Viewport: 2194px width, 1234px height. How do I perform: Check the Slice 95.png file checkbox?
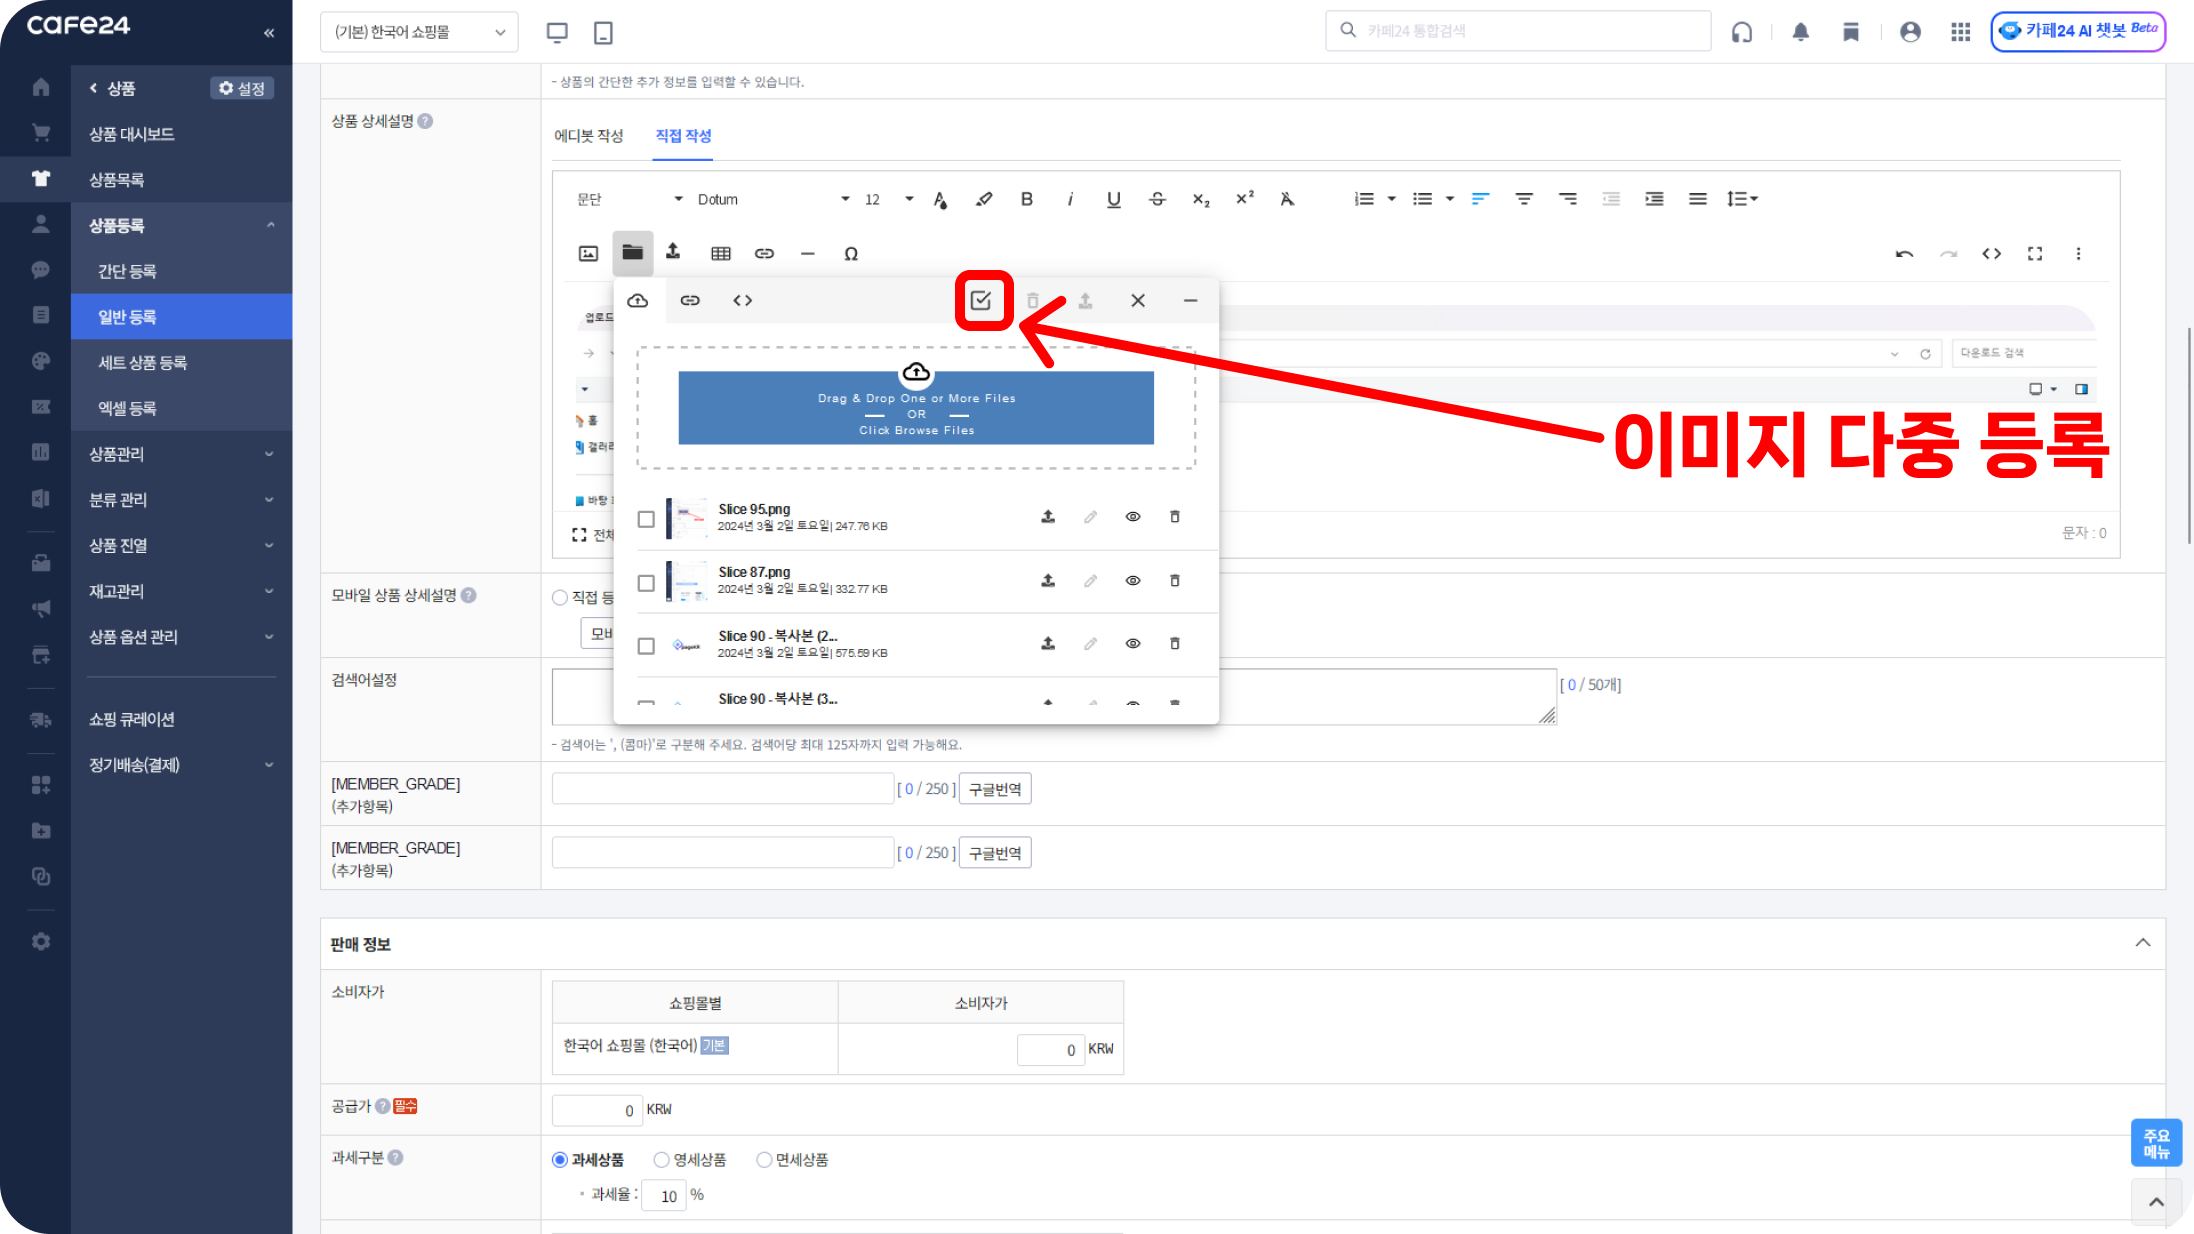(646, 519)
